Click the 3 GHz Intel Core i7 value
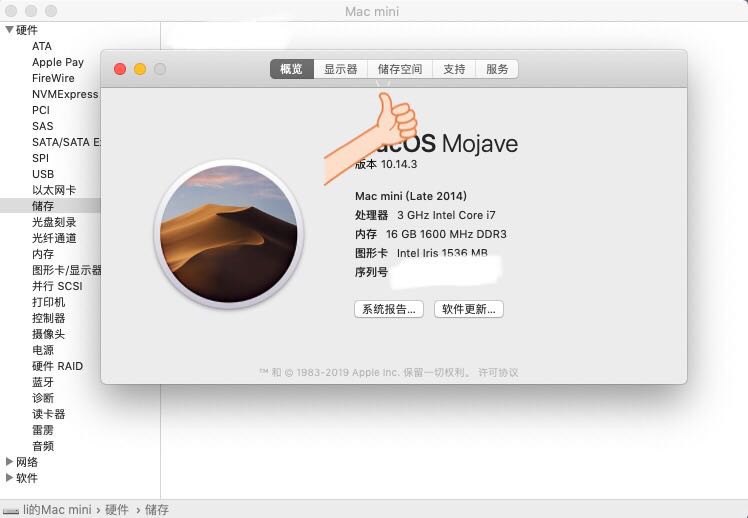The height and width of the screenshot is (518, 748). tap(447, 215)
